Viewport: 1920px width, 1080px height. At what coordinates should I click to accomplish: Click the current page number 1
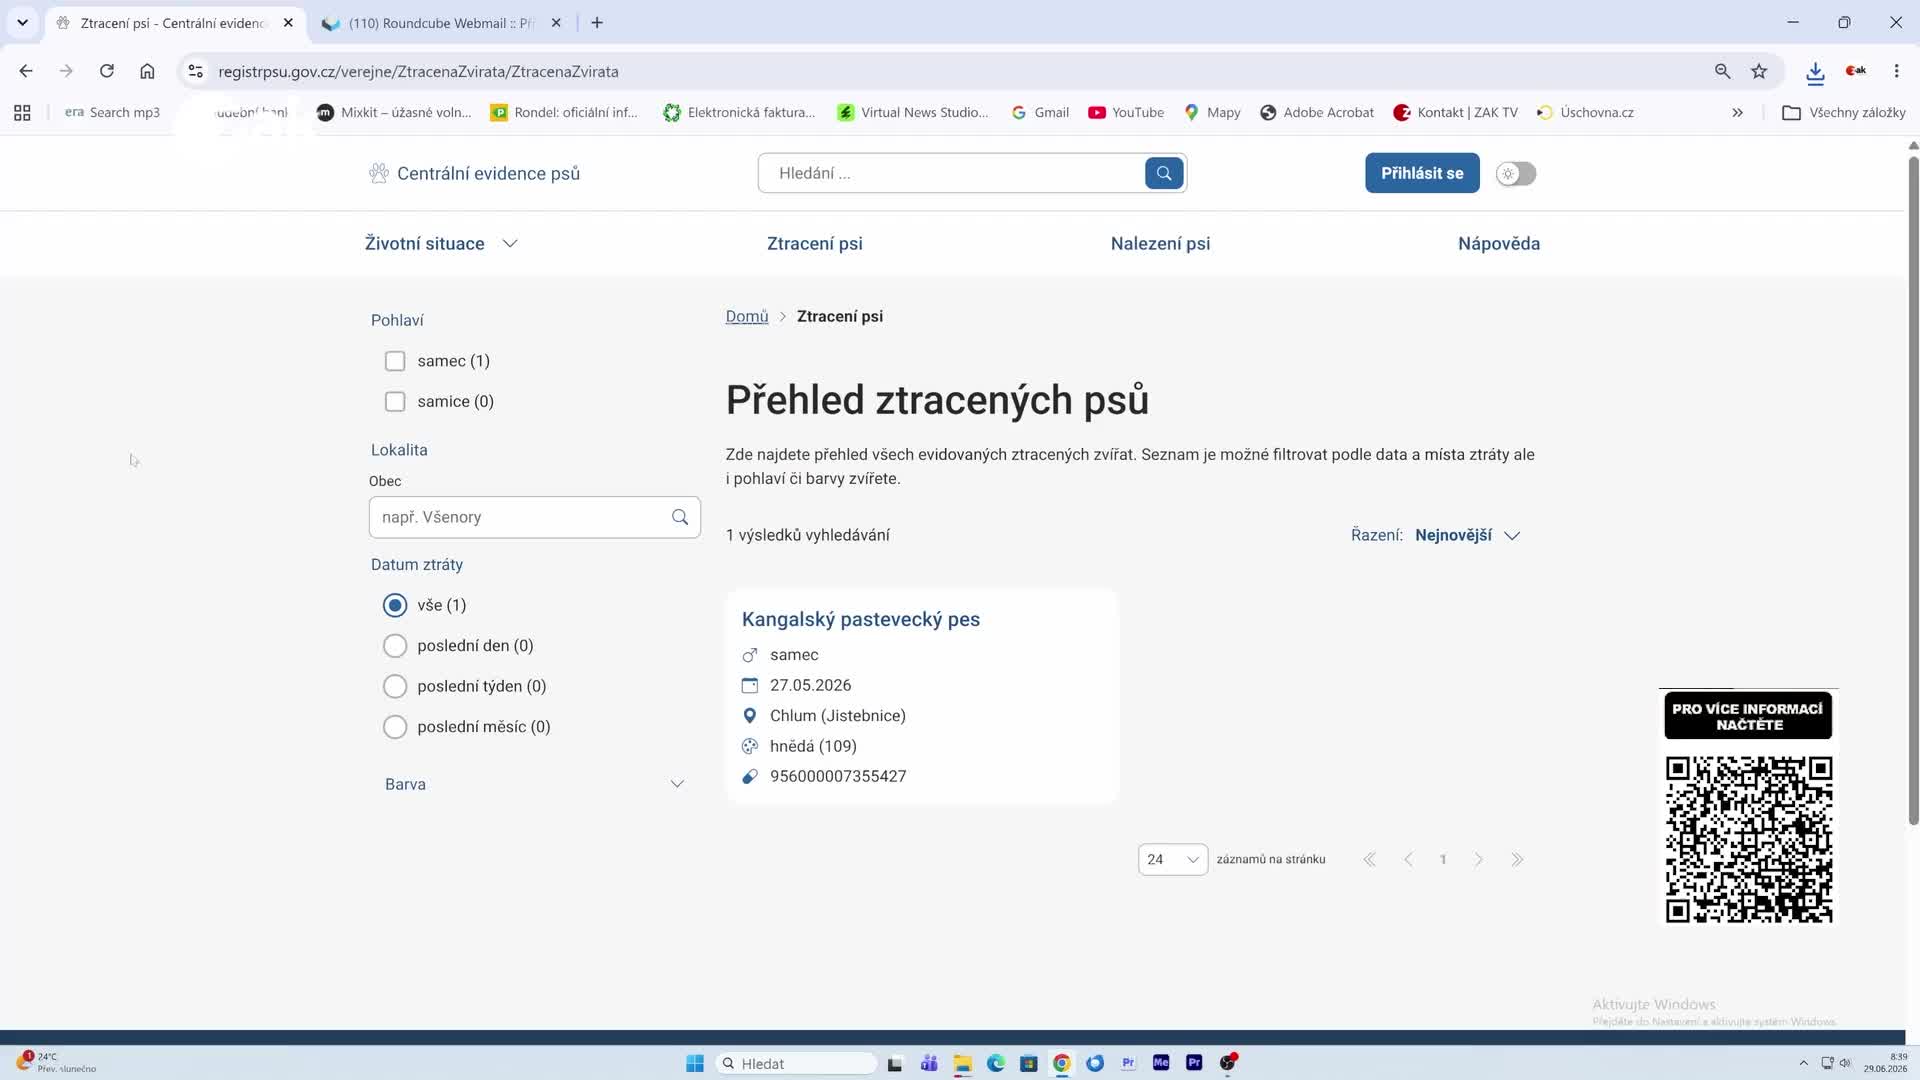pos(1443,860)
